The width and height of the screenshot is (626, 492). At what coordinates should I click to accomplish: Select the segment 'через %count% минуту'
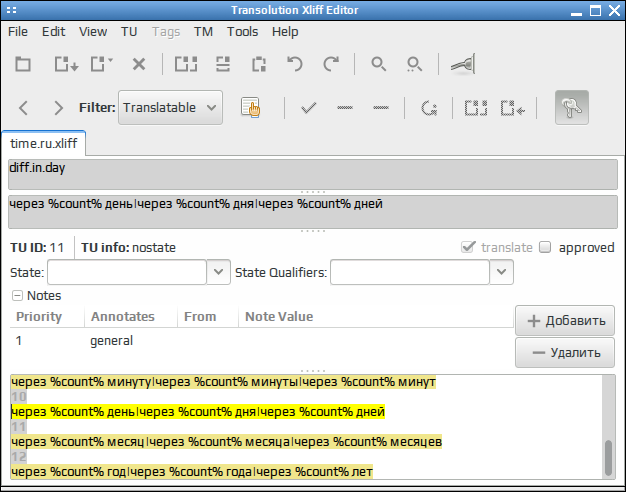223,382
